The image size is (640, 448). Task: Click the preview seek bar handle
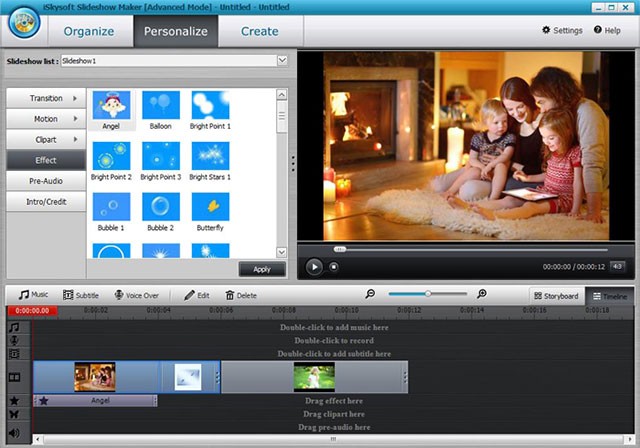(340, 249)
